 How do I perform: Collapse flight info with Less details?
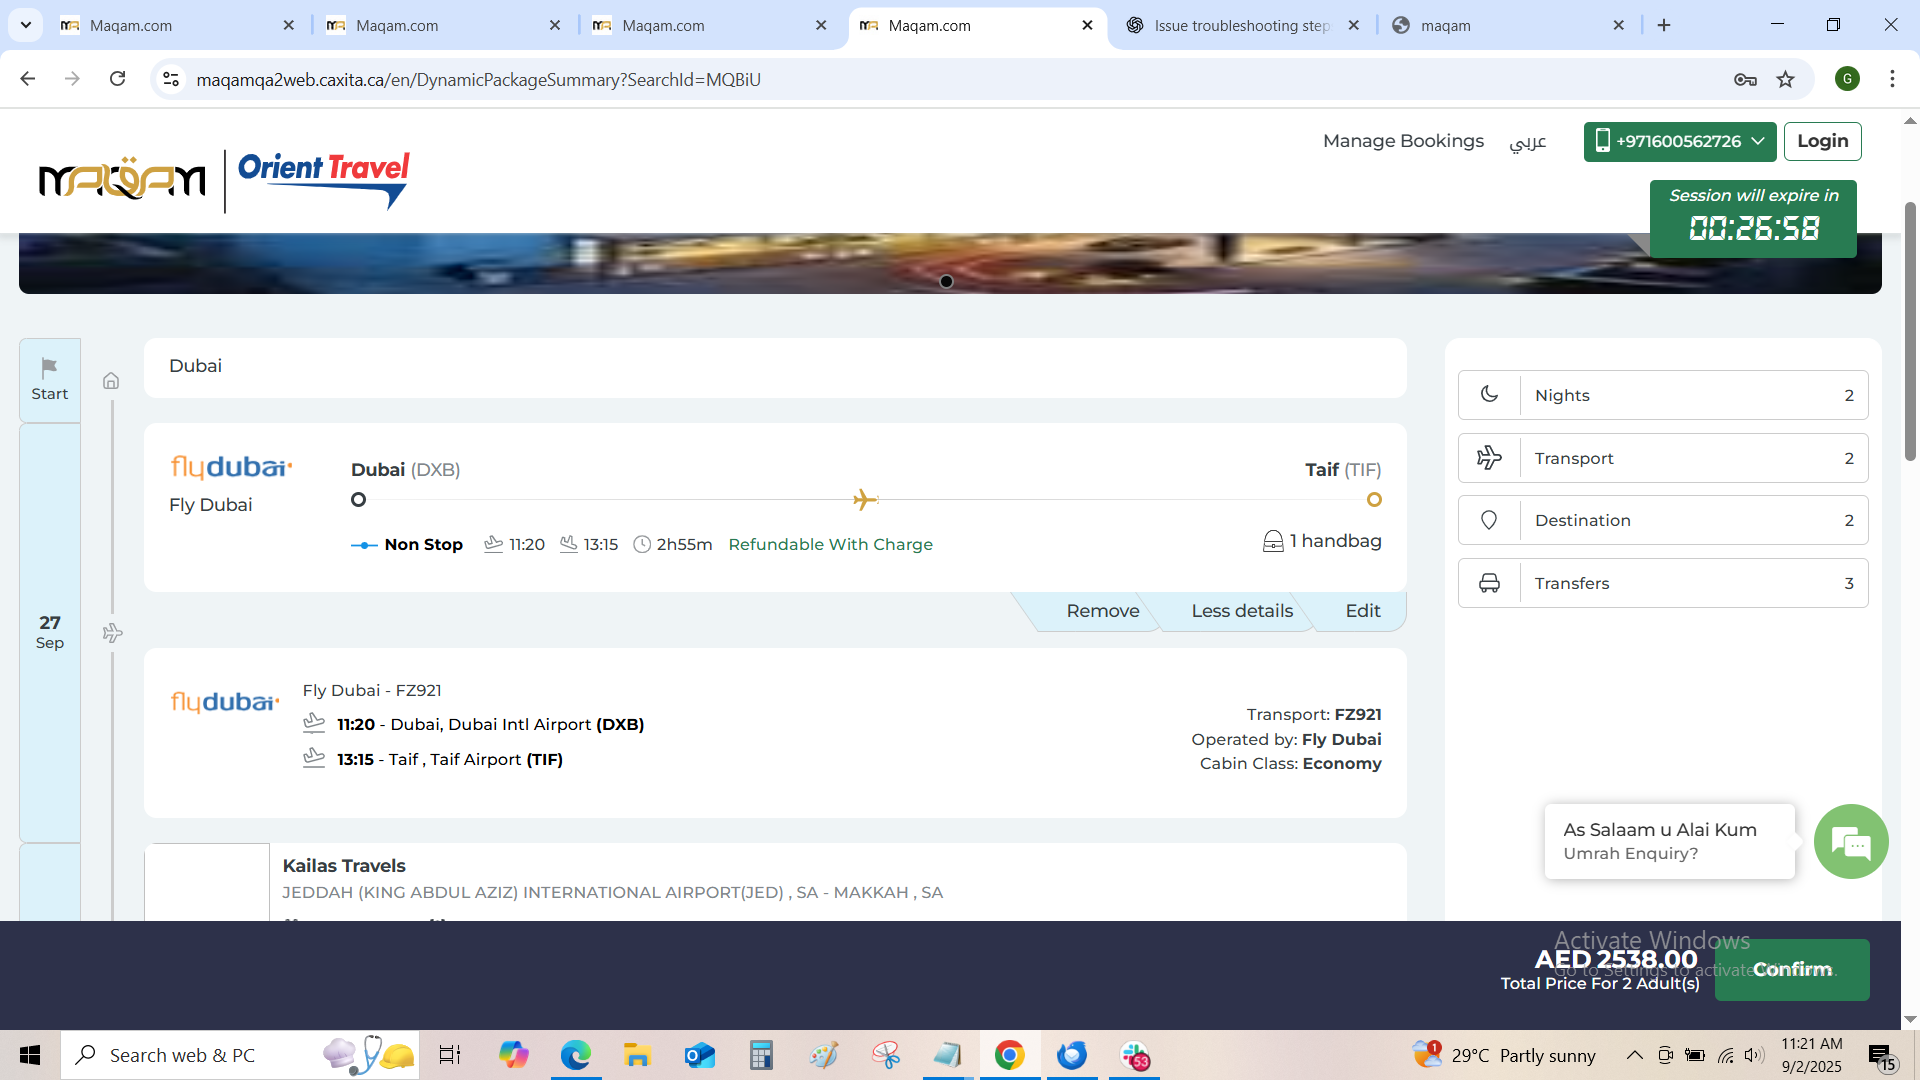coord(1241,611)
